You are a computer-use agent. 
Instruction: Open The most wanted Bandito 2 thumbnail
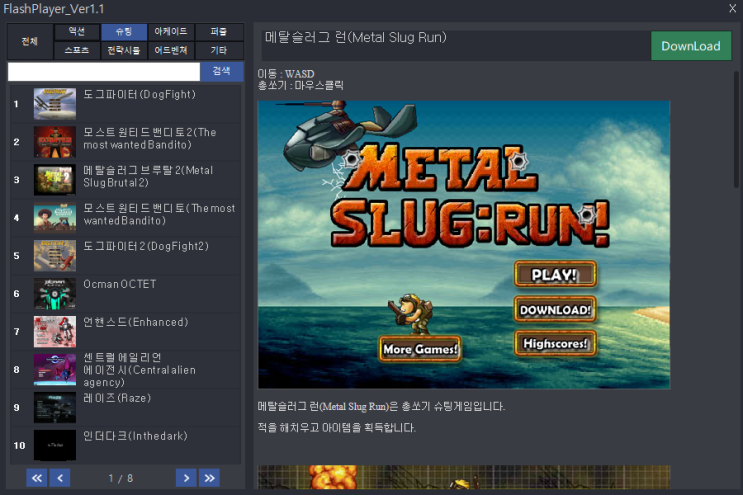point(55,142)
